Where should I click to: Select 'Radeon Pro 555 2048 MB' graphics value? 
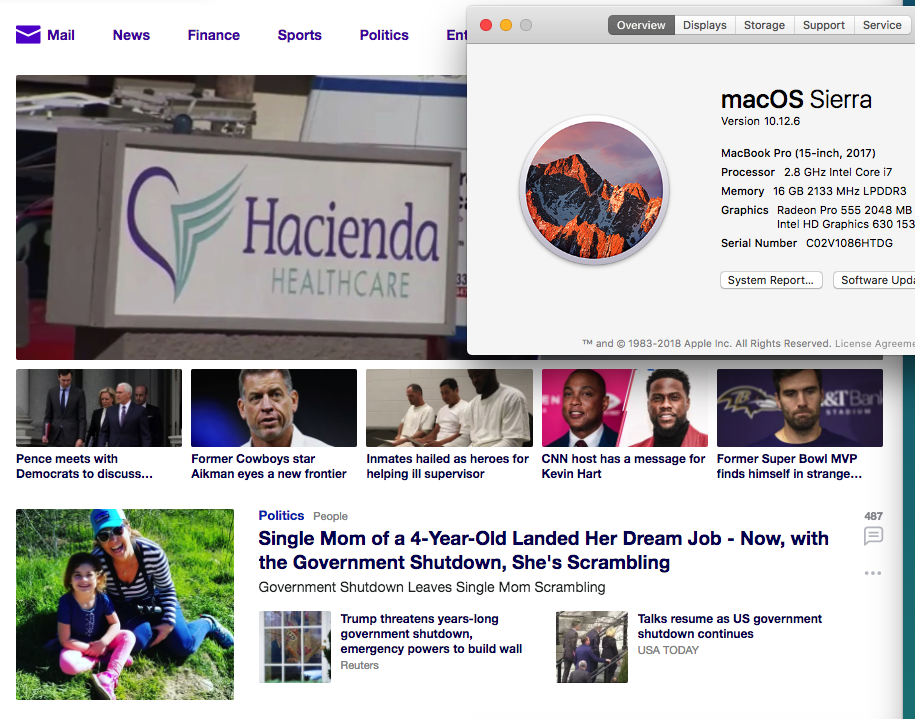[x=844, y=210]
